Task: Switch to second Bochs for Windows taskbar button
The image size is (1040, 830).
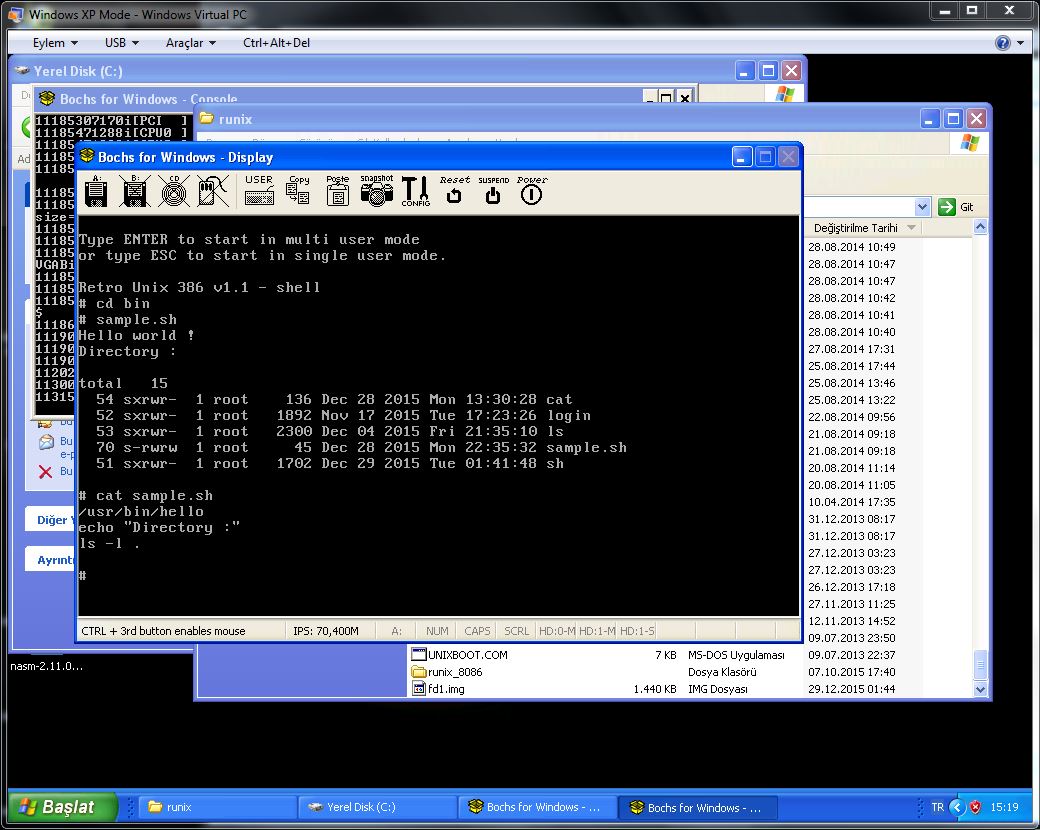Action: [x=698, y=807]
